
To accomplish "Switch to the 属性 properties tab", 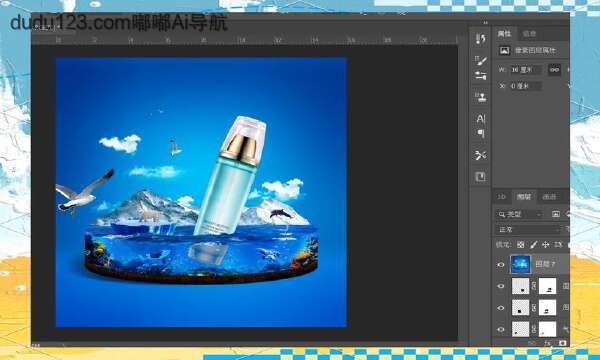I will pyautogui.click(x=504, y=34).
